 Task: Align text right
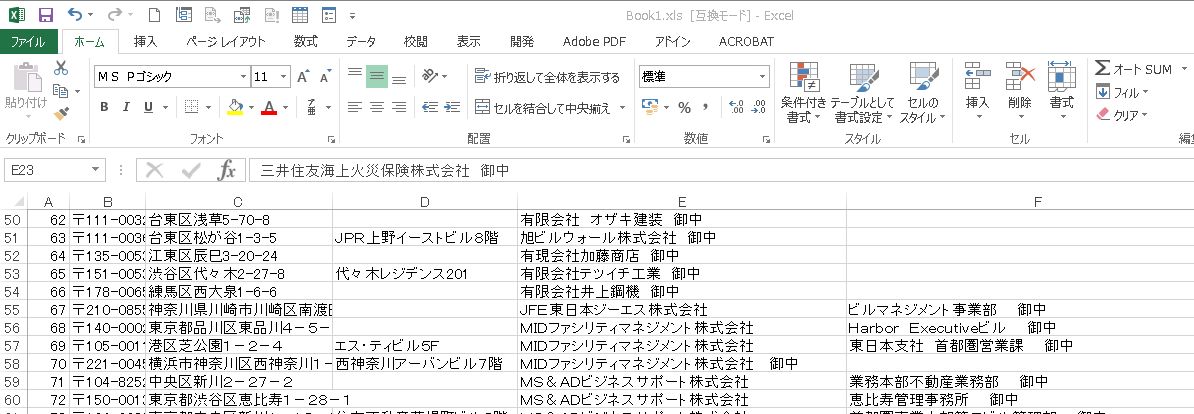(x=398, y=107)
